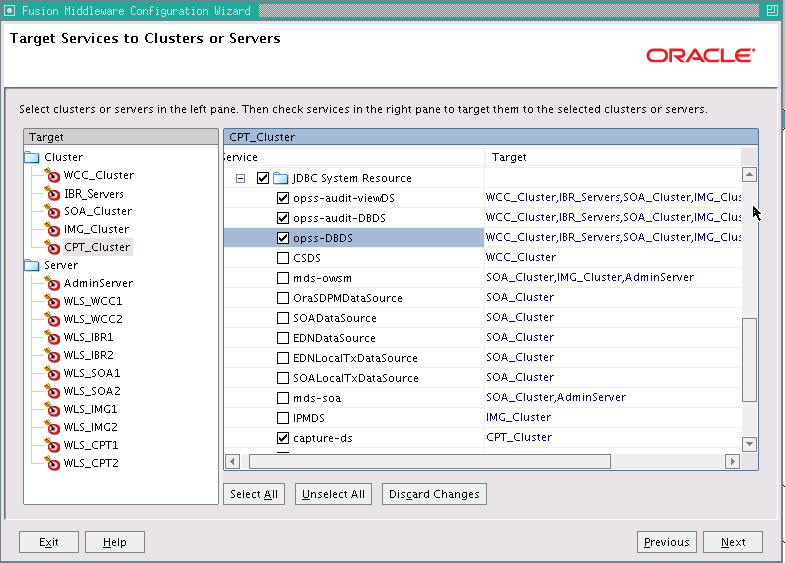785x563 pixels.
Task: Click the vertical scrollbar down arrow
Action: [x=749, y=444]
